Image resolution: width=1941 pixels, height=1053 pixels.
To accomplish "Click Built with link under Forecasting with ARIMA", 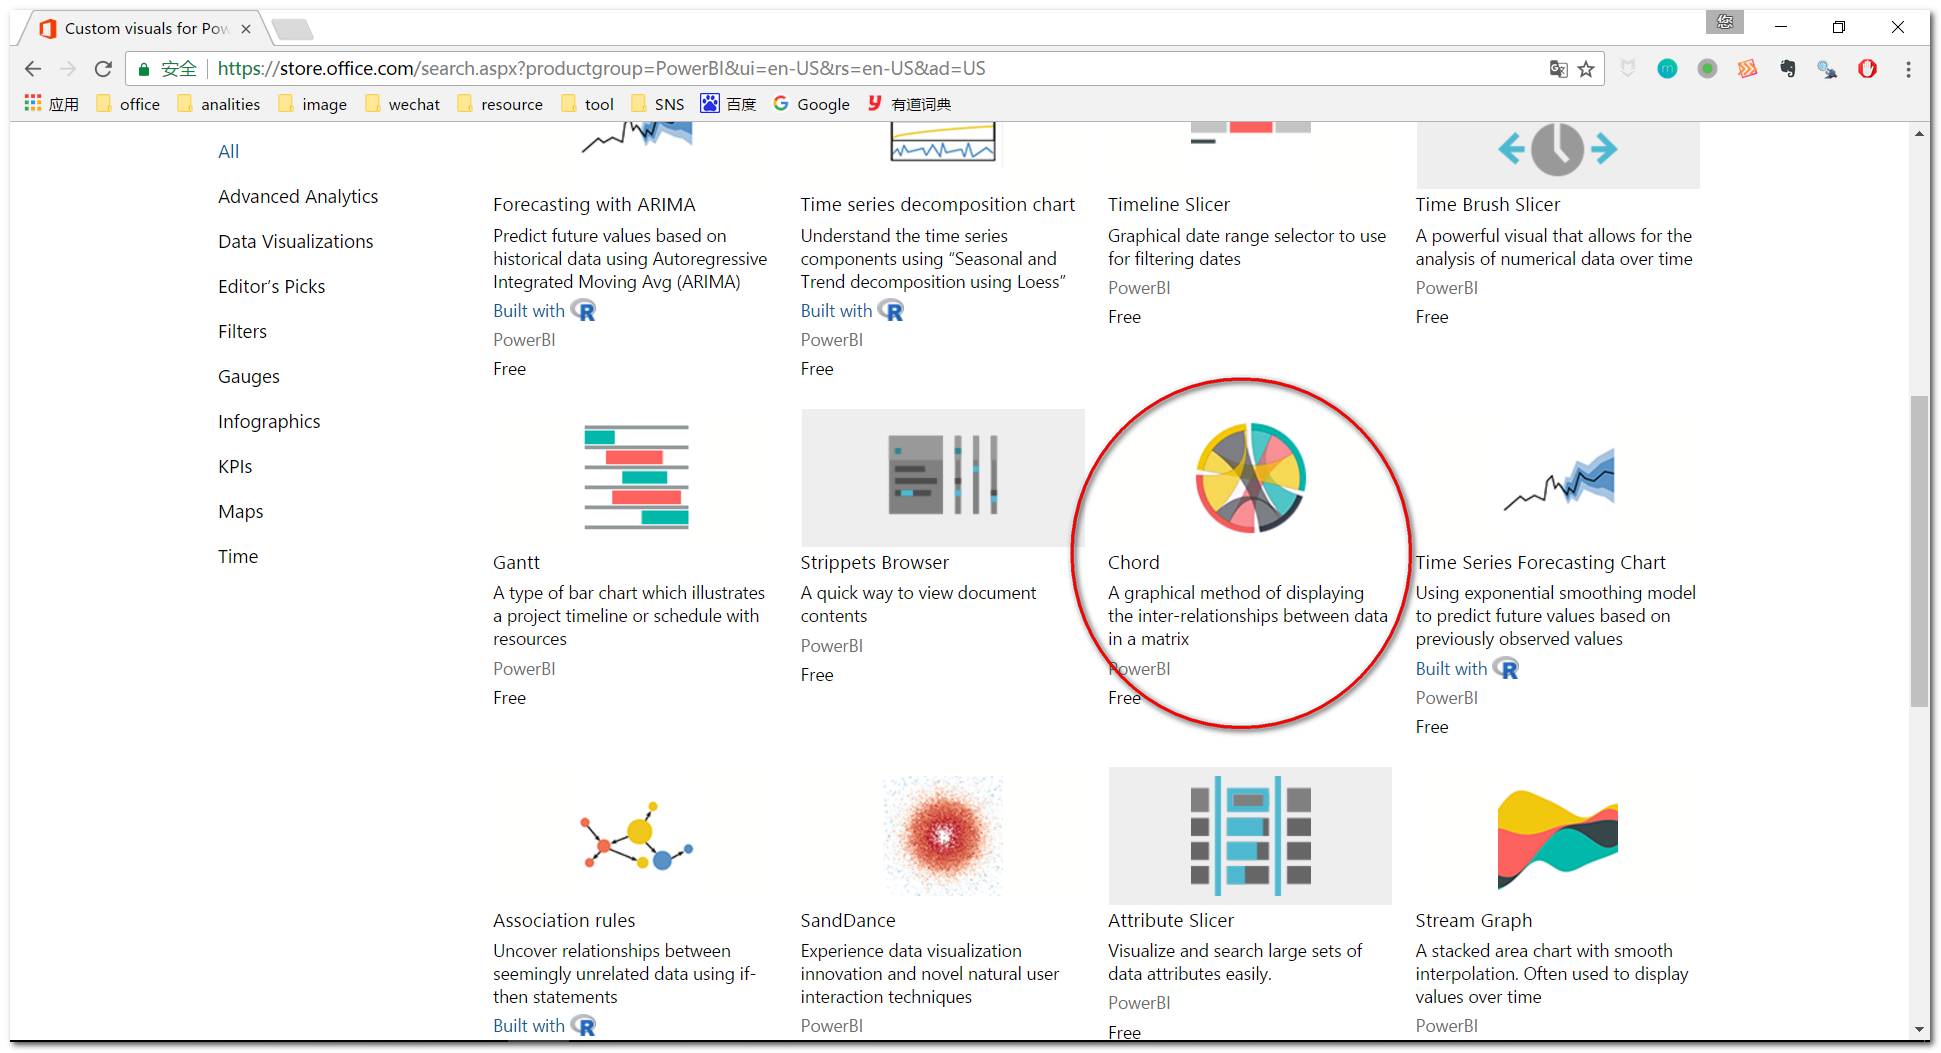I will click(x=529, y=311).
